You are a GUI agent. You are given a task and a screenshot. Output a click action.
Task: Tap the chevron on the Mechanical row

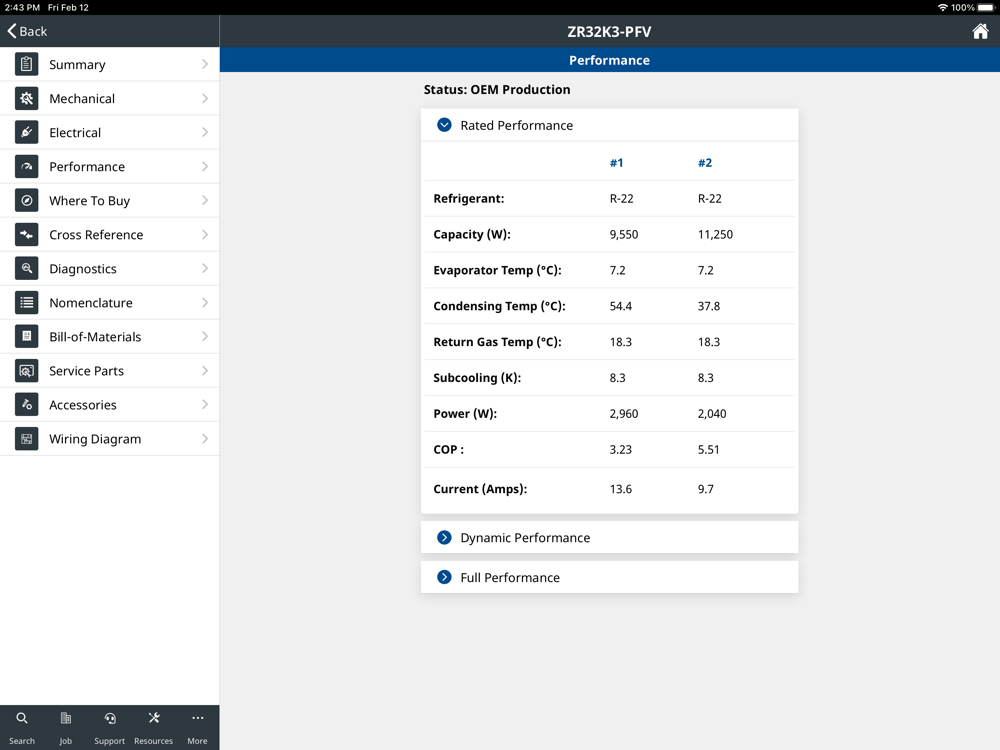pyautogui.click(x=205, y=98)
